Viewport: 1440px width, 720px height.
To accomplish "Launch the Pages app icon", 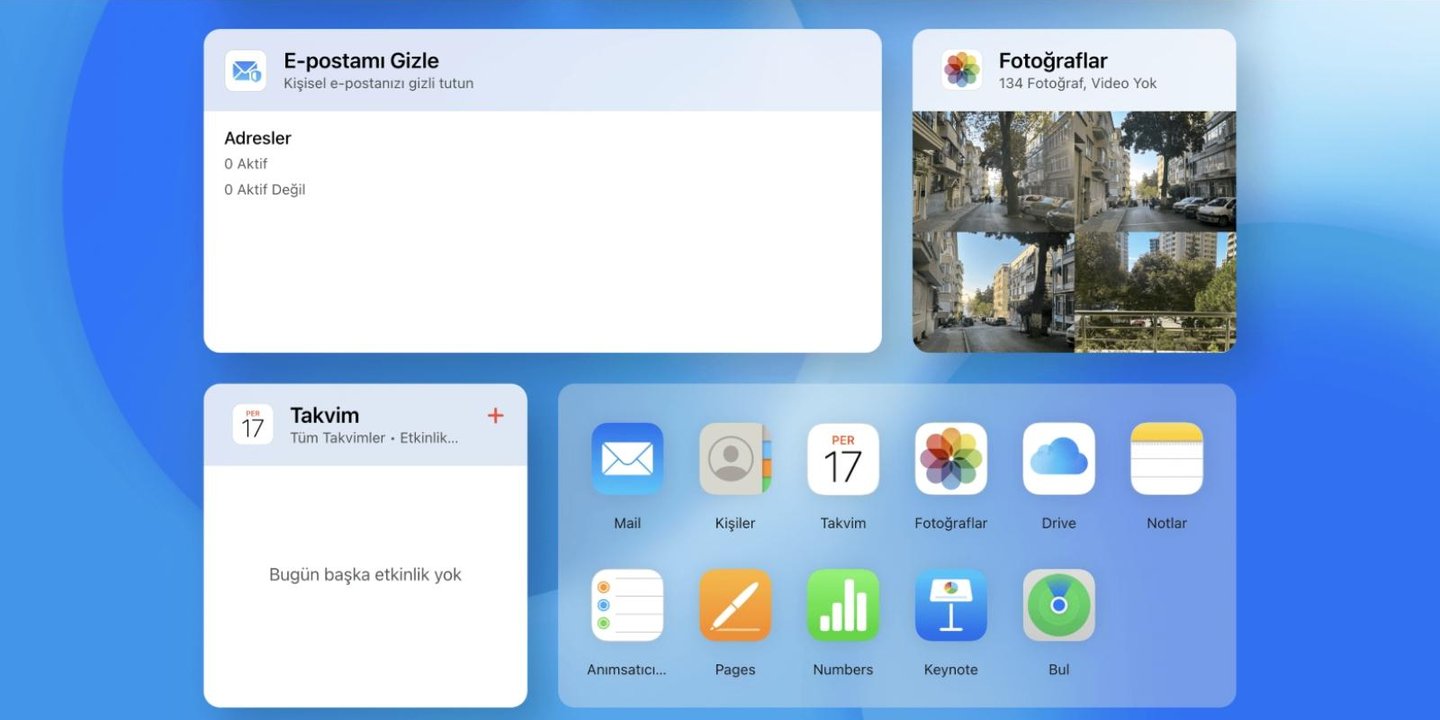I will click(x=735, y=605).
